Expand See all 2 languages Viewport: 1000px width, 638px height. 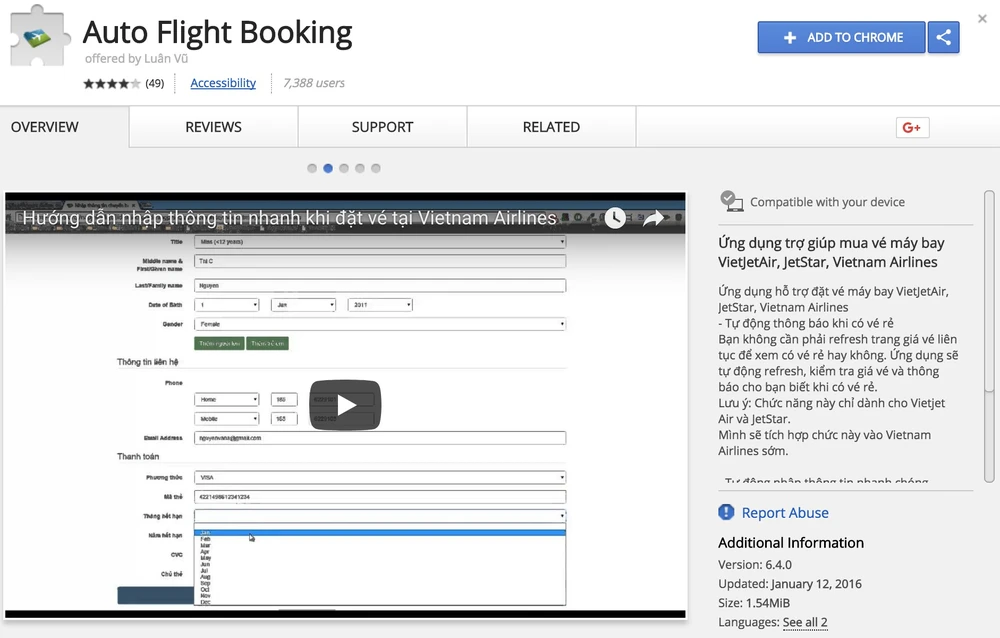point(805,622)
